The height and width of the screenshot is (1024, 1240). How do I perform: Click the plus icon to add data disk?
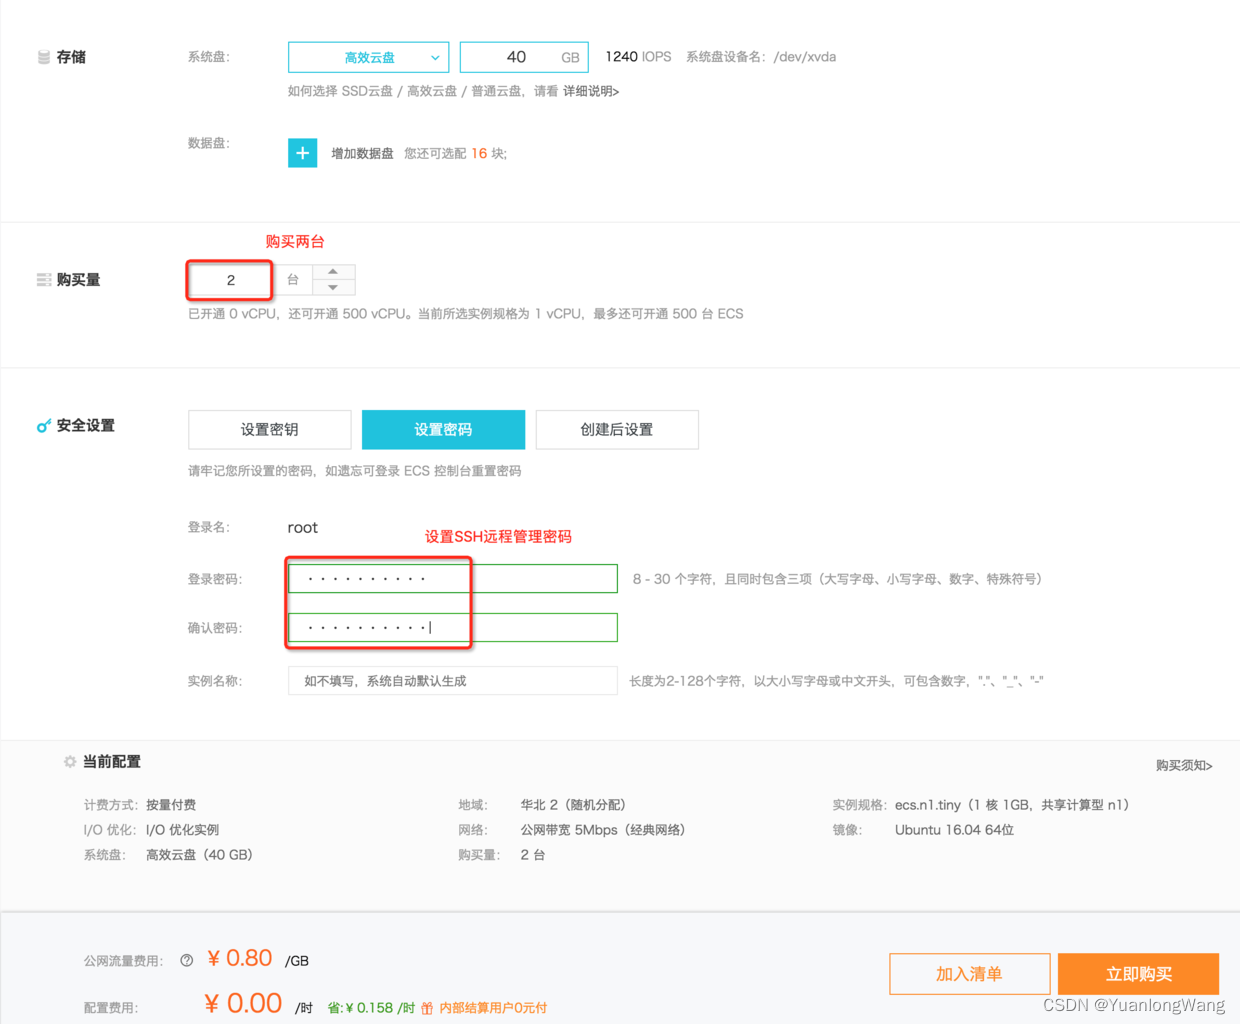coord(303,153)
